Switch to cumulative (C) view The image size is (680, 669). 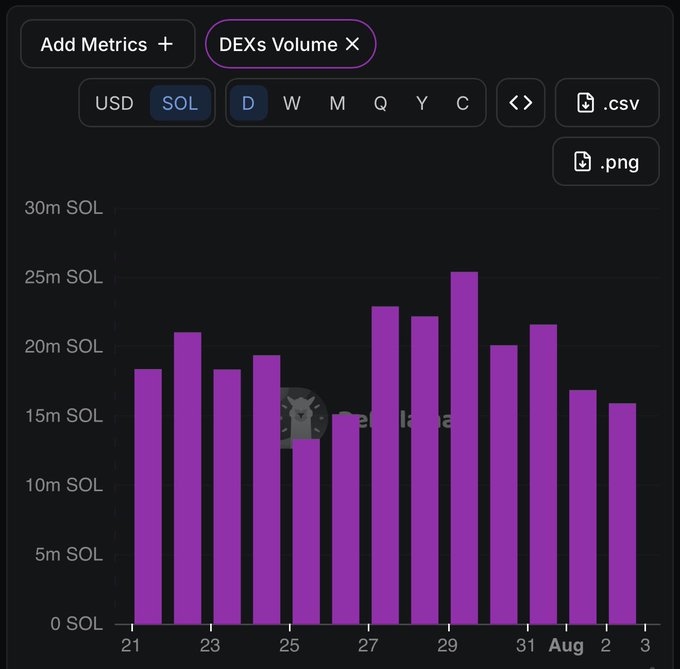pyautogui.click(x=462, y=103)
